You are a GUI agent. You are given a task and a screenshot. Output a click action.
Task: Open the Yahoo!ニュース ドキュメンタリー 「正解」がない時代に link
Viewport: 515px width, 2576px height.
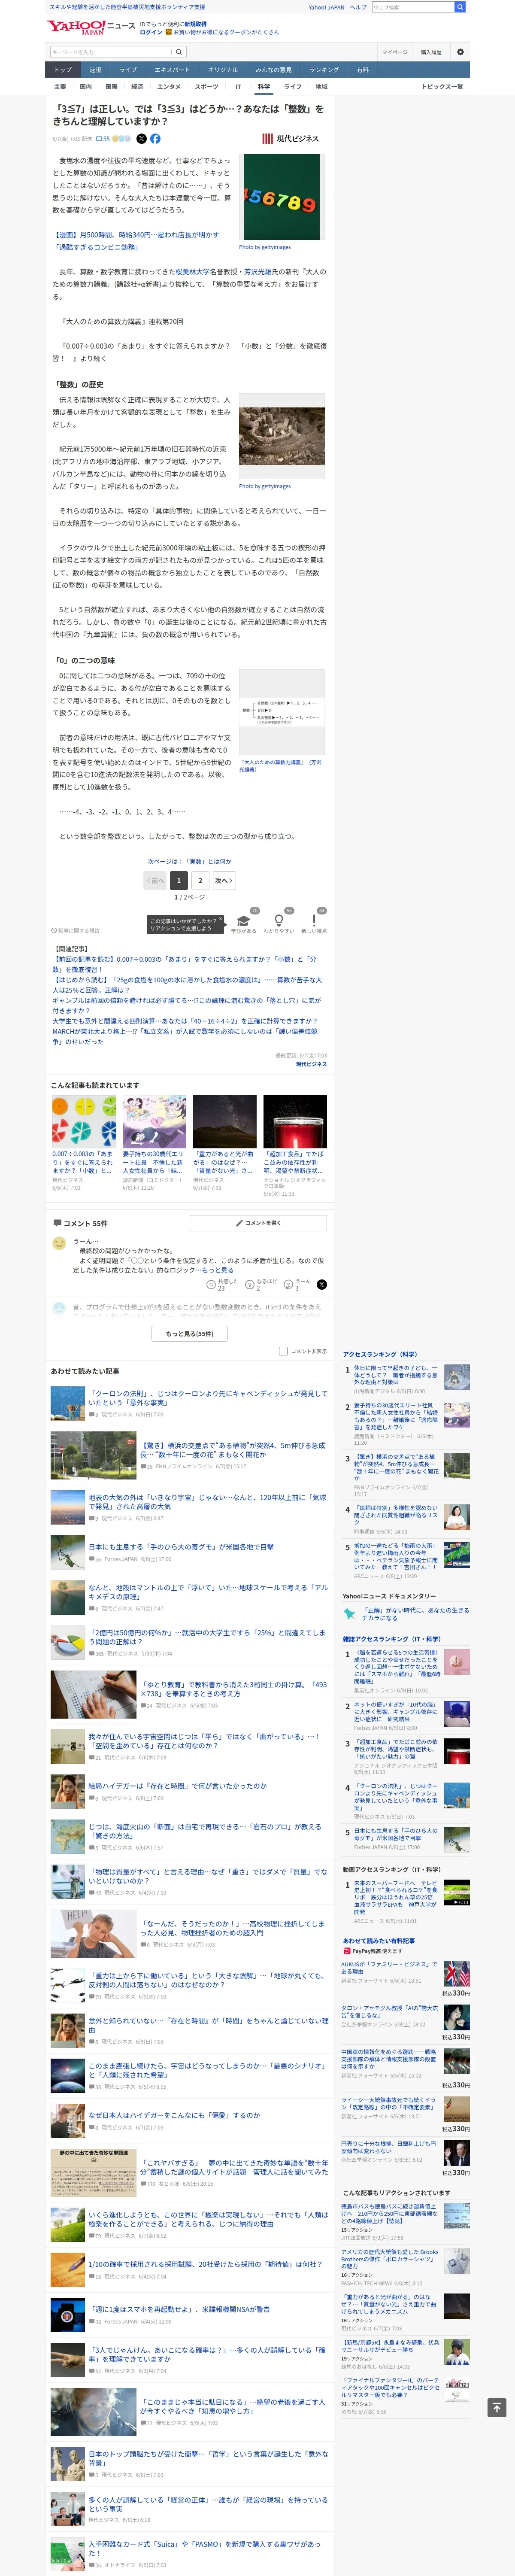click(415, 1614)
